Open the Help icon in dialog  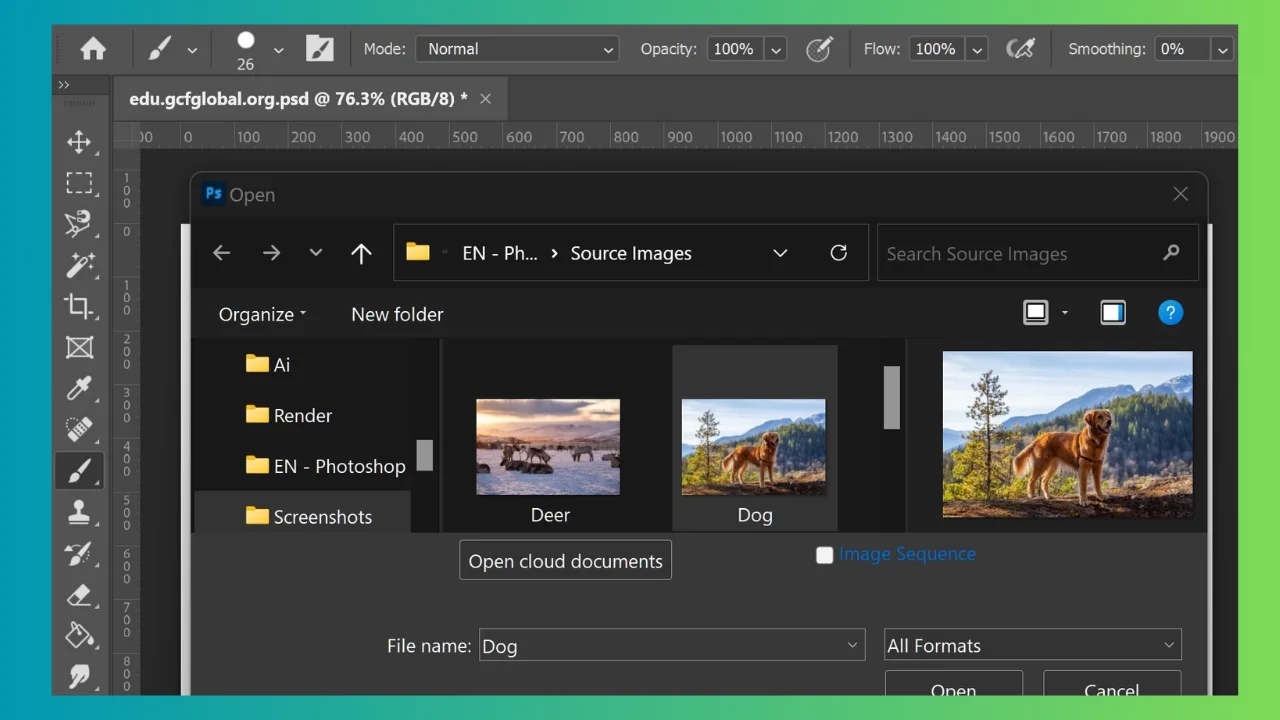(1171, 313)
